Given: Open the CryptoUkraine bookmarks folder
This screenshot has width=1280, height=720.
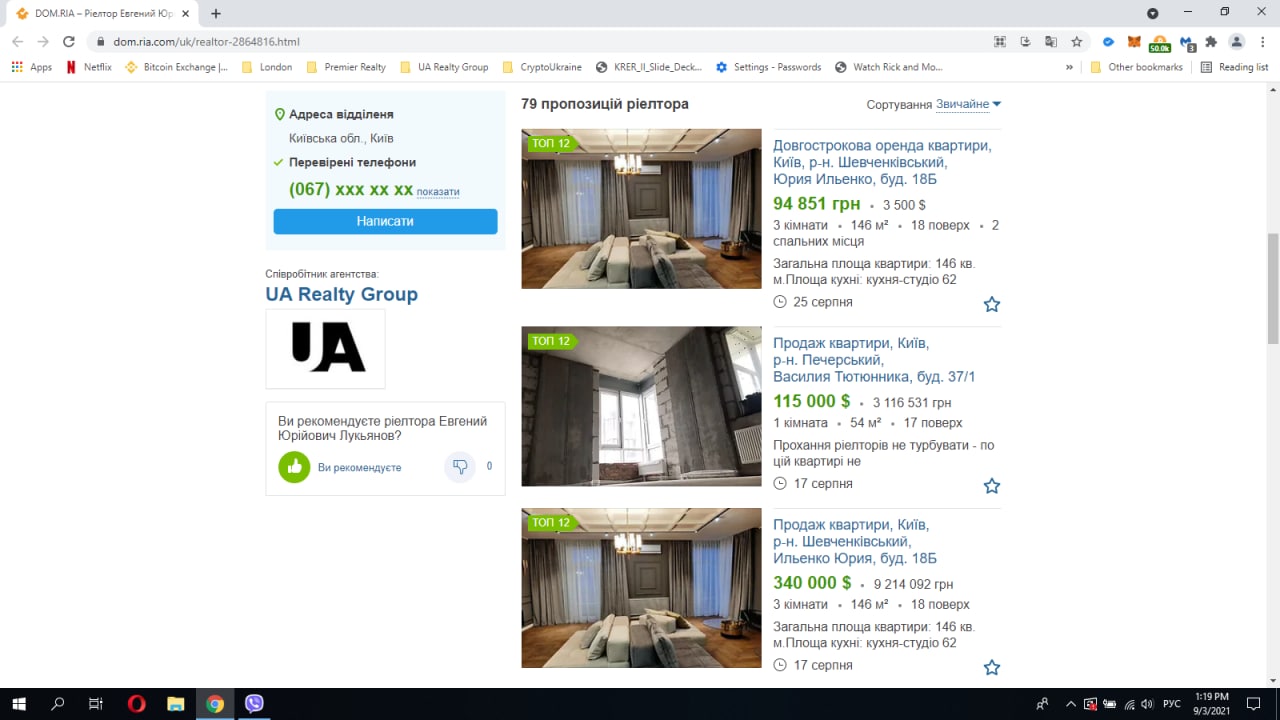Looking at the screenshot, I should point(542,67).
